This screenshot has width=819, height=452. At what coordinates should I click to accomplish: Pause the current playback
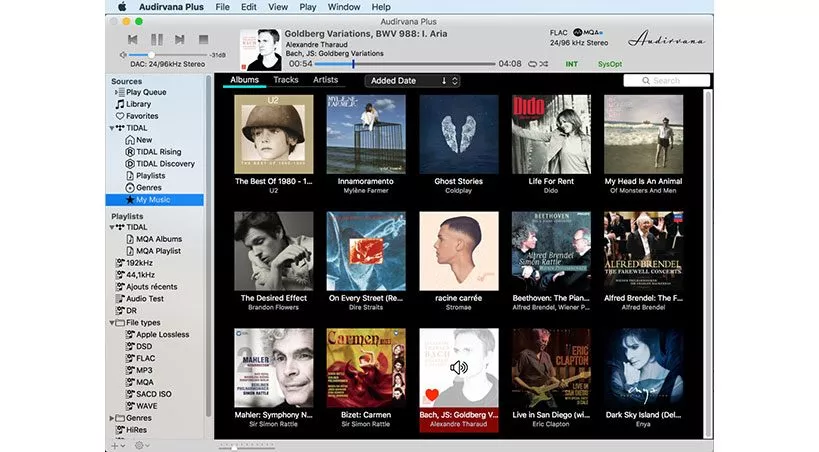click(x=157, y=39)
